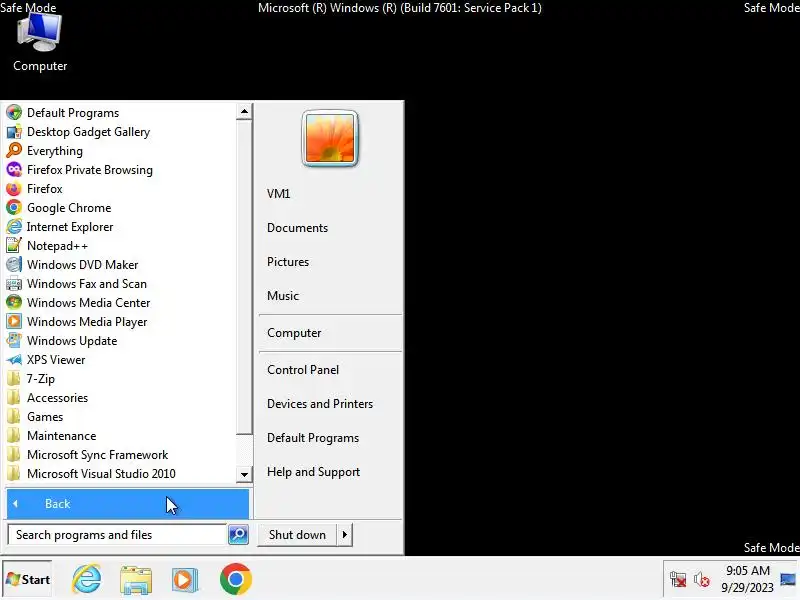Viewport: 800px width, 600px height.
Task: Open Help and Support
Action: pos(314,472)
